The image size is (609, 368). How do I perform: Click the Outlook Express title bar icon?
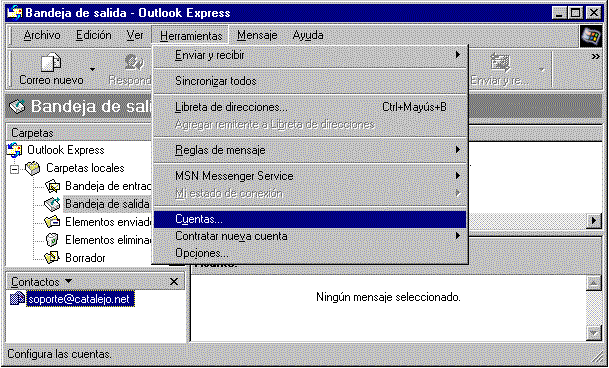click(15, 13)
